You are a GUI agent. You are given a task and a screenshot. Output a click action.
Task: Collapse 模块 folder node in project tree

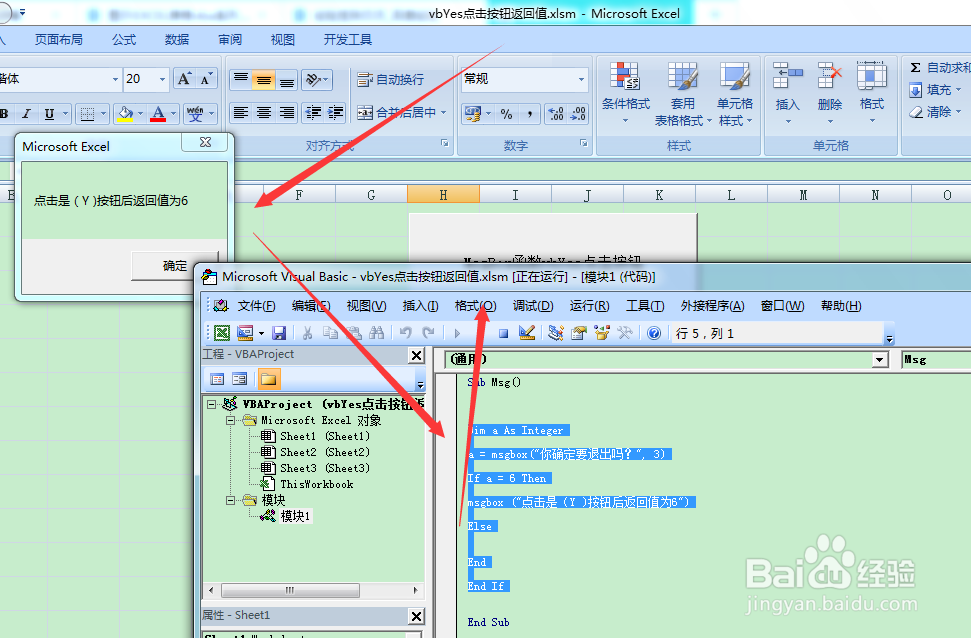(230, 500)
